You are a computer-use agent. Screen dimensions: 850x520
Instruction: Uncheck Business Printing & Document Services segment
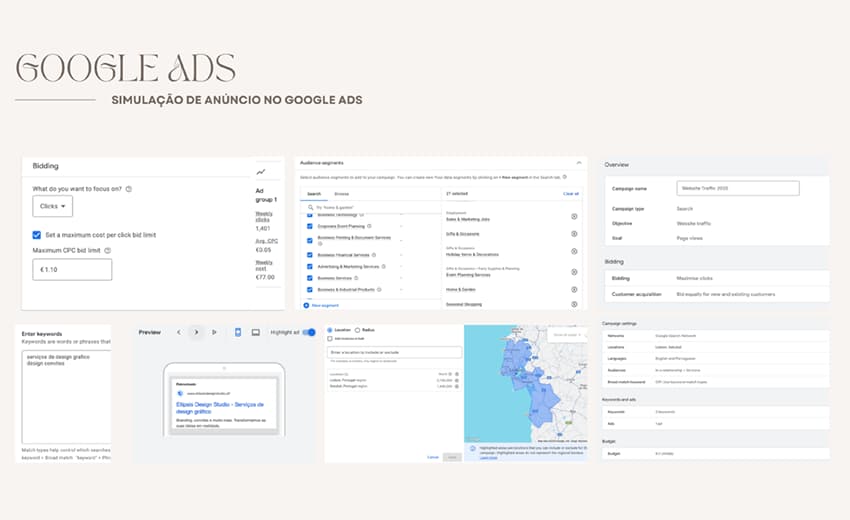310,240
